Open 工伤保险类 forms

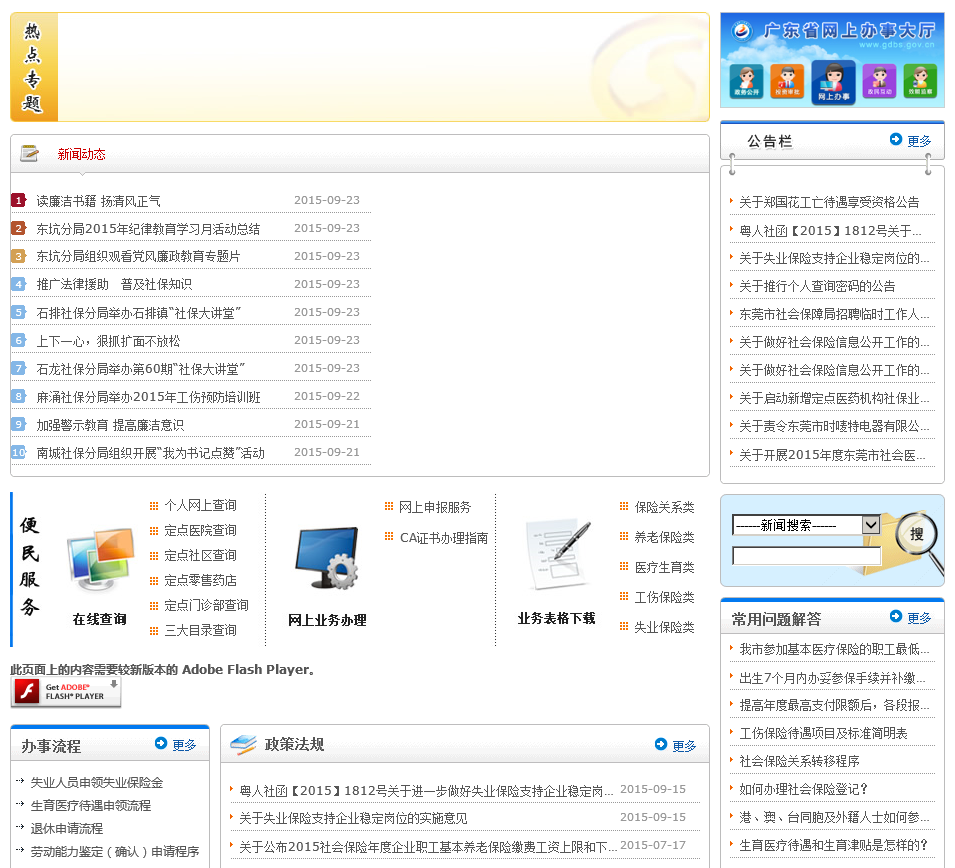(x=664, y=597)
